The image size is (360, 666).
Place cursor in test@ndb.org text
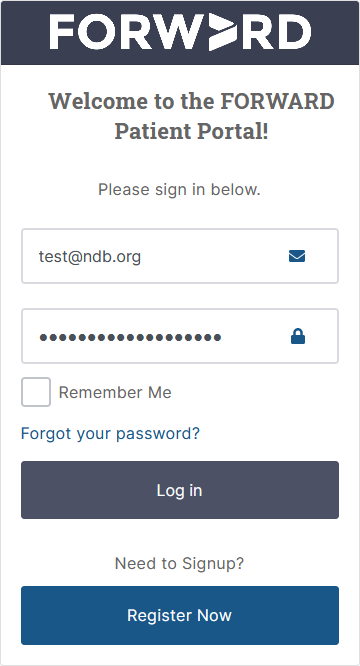(90, 257)
